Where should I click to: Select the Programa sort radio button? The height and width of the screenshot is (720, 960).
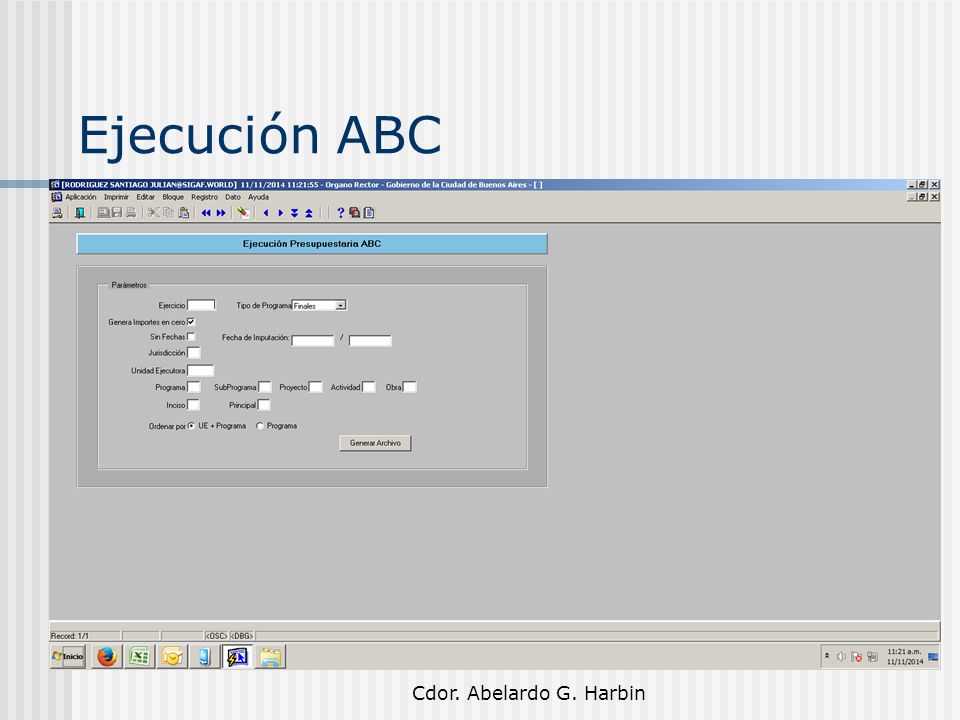260,426
